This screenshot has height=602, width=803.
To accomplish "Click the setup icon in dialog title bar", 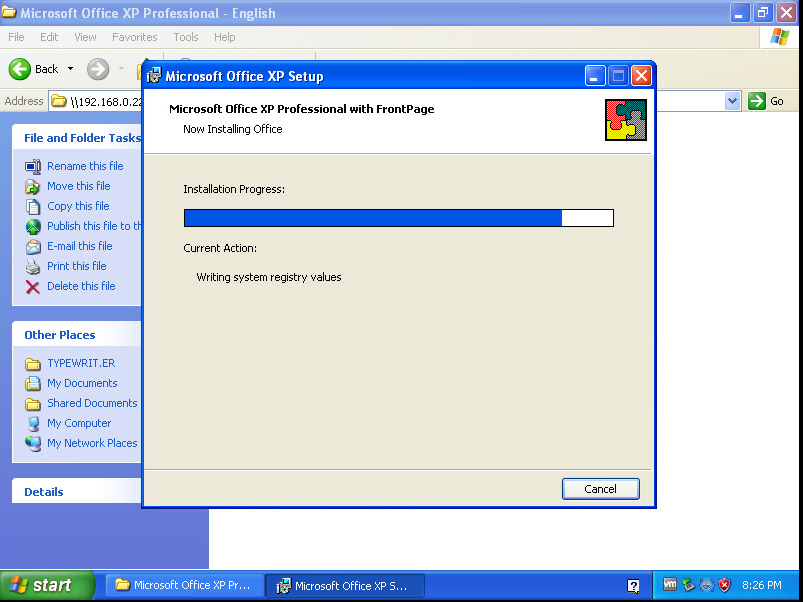I will pyautogui.click(x=154, y=76).
